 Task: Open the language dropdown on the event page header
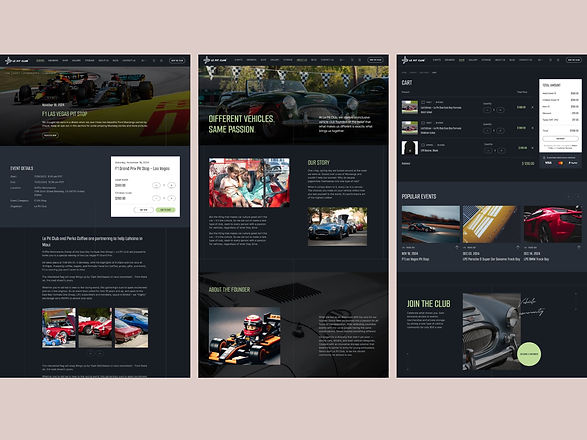144,61
